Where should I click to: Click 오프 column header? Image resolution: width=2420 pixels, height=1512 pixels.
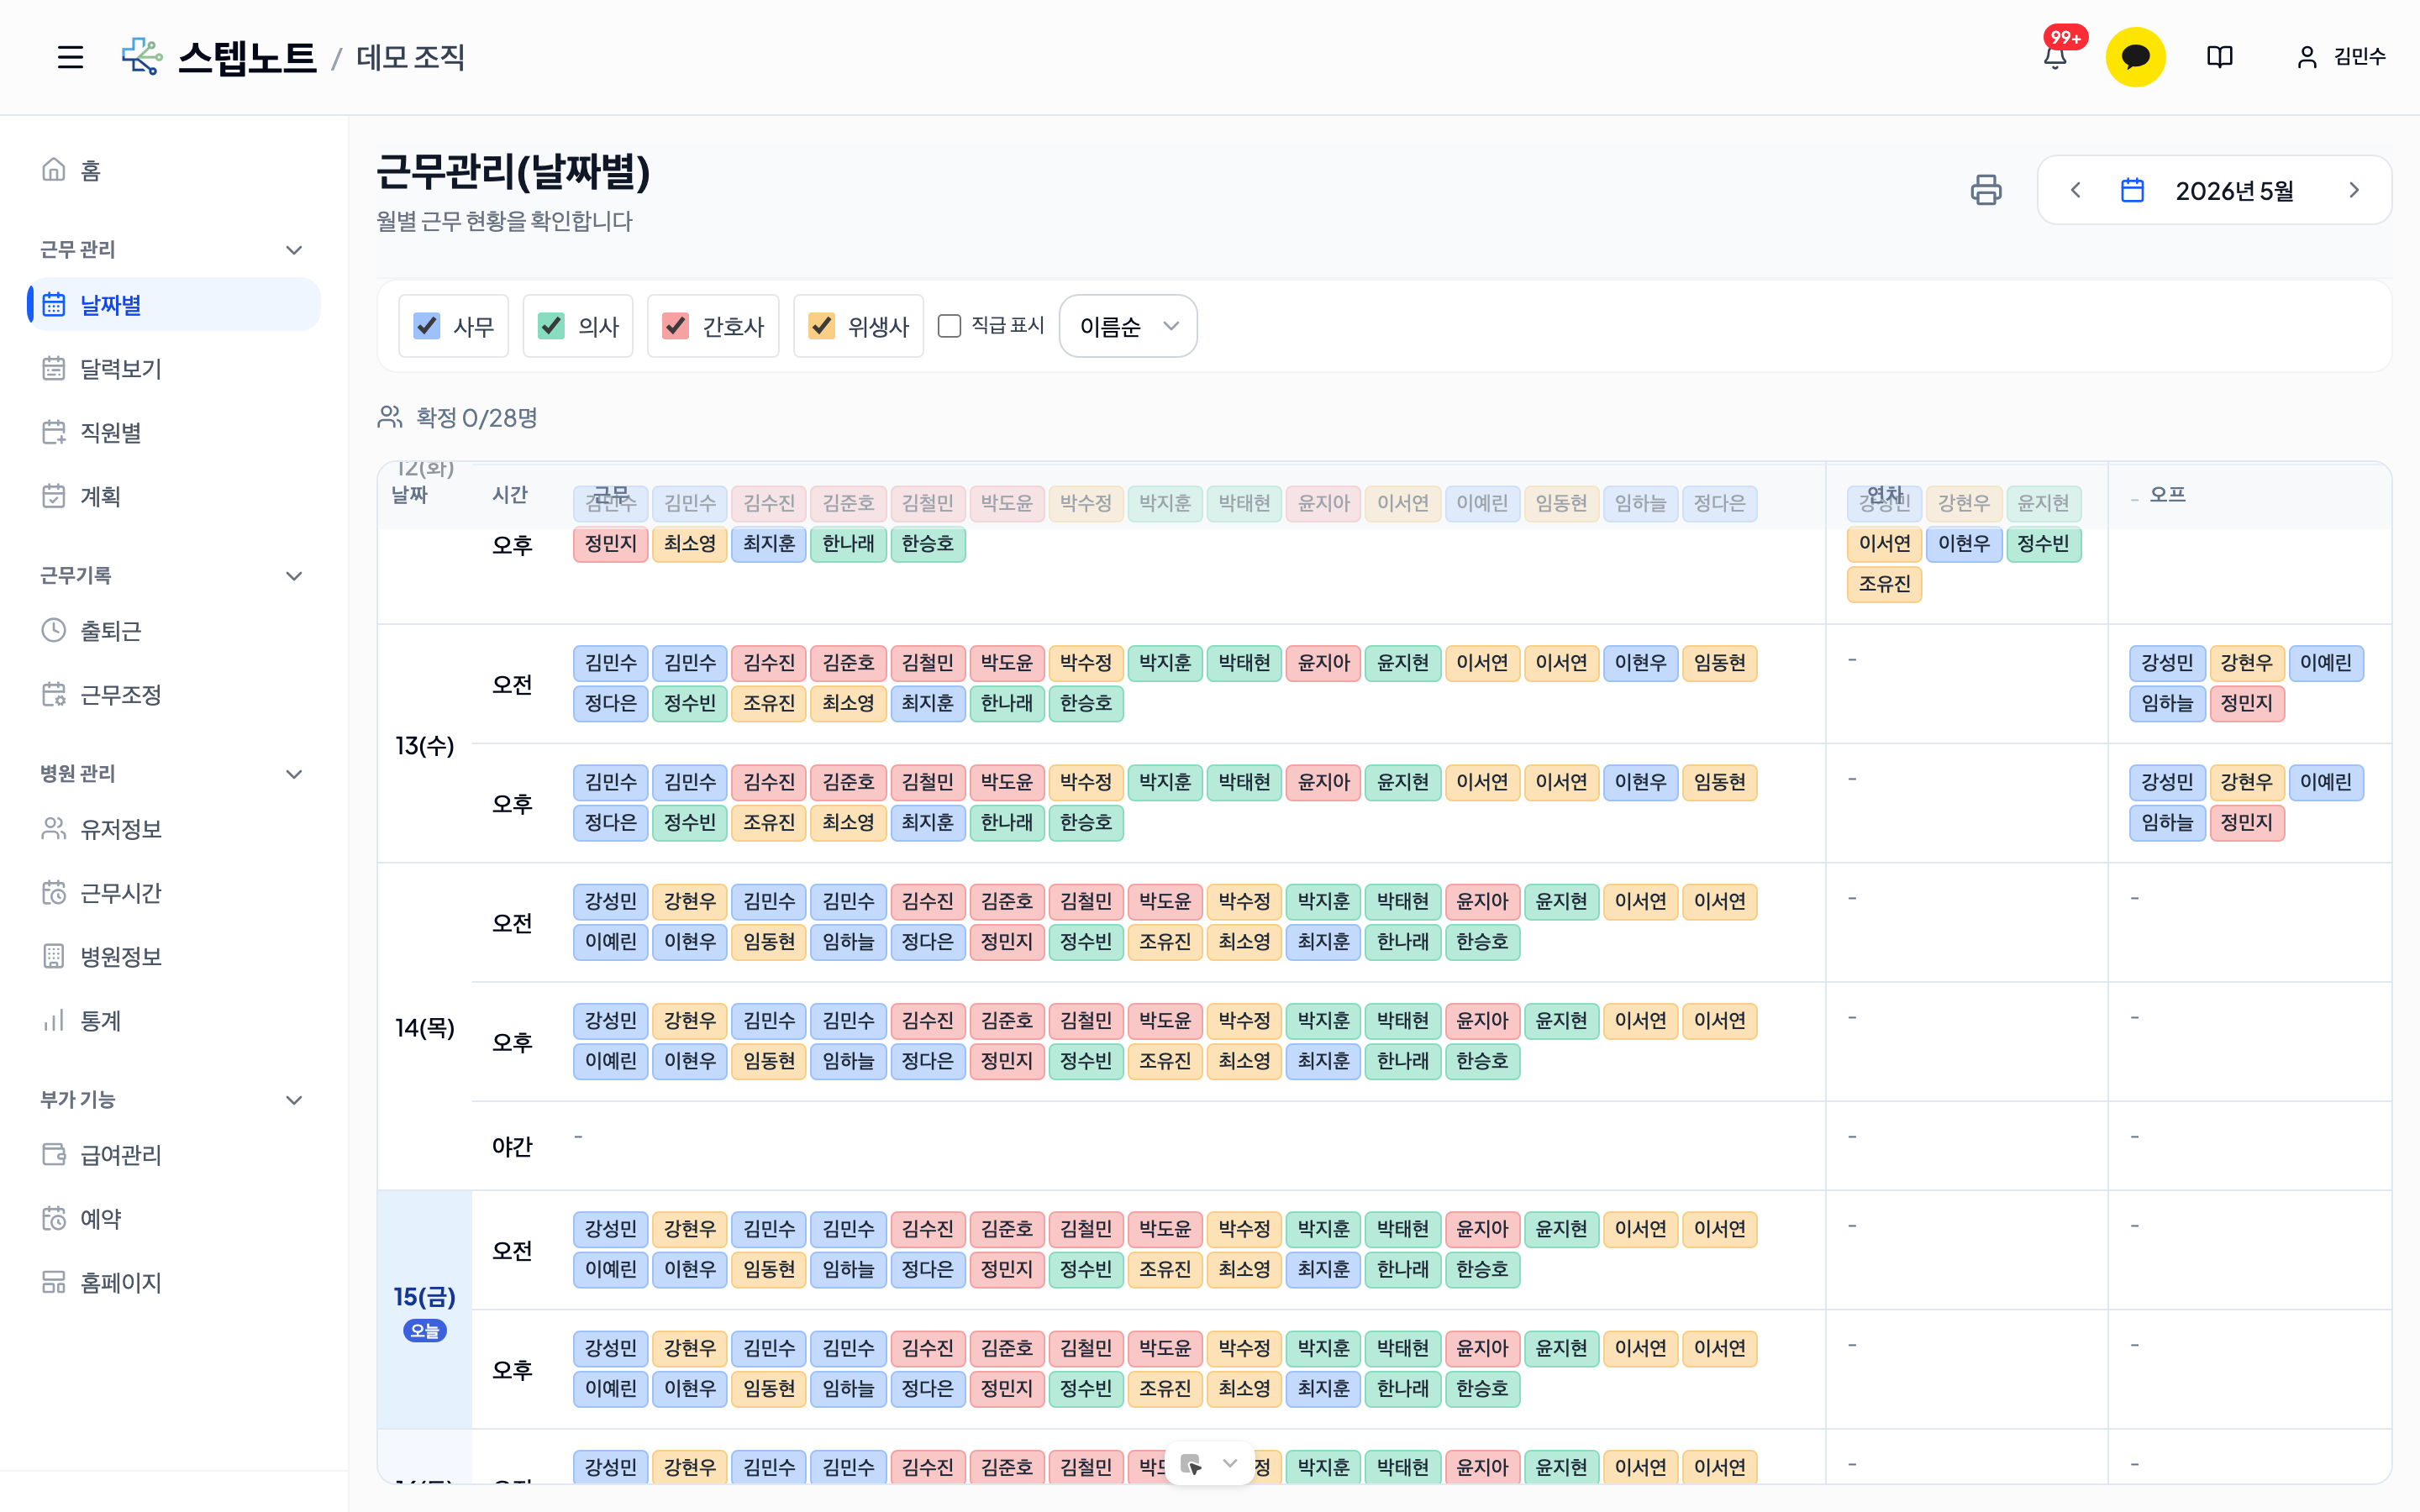point(2168,494)
